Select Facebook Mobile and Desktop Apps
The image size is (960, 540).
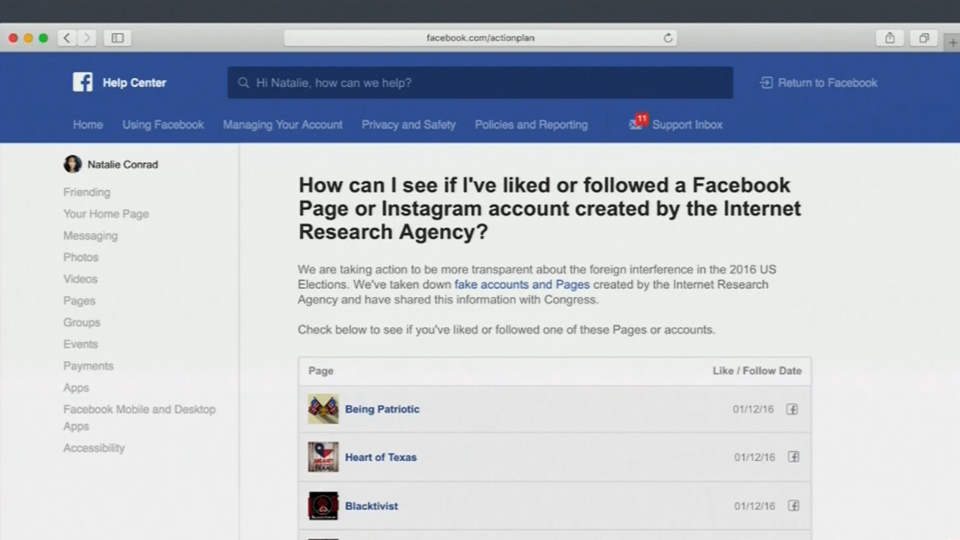click(140, 418)
